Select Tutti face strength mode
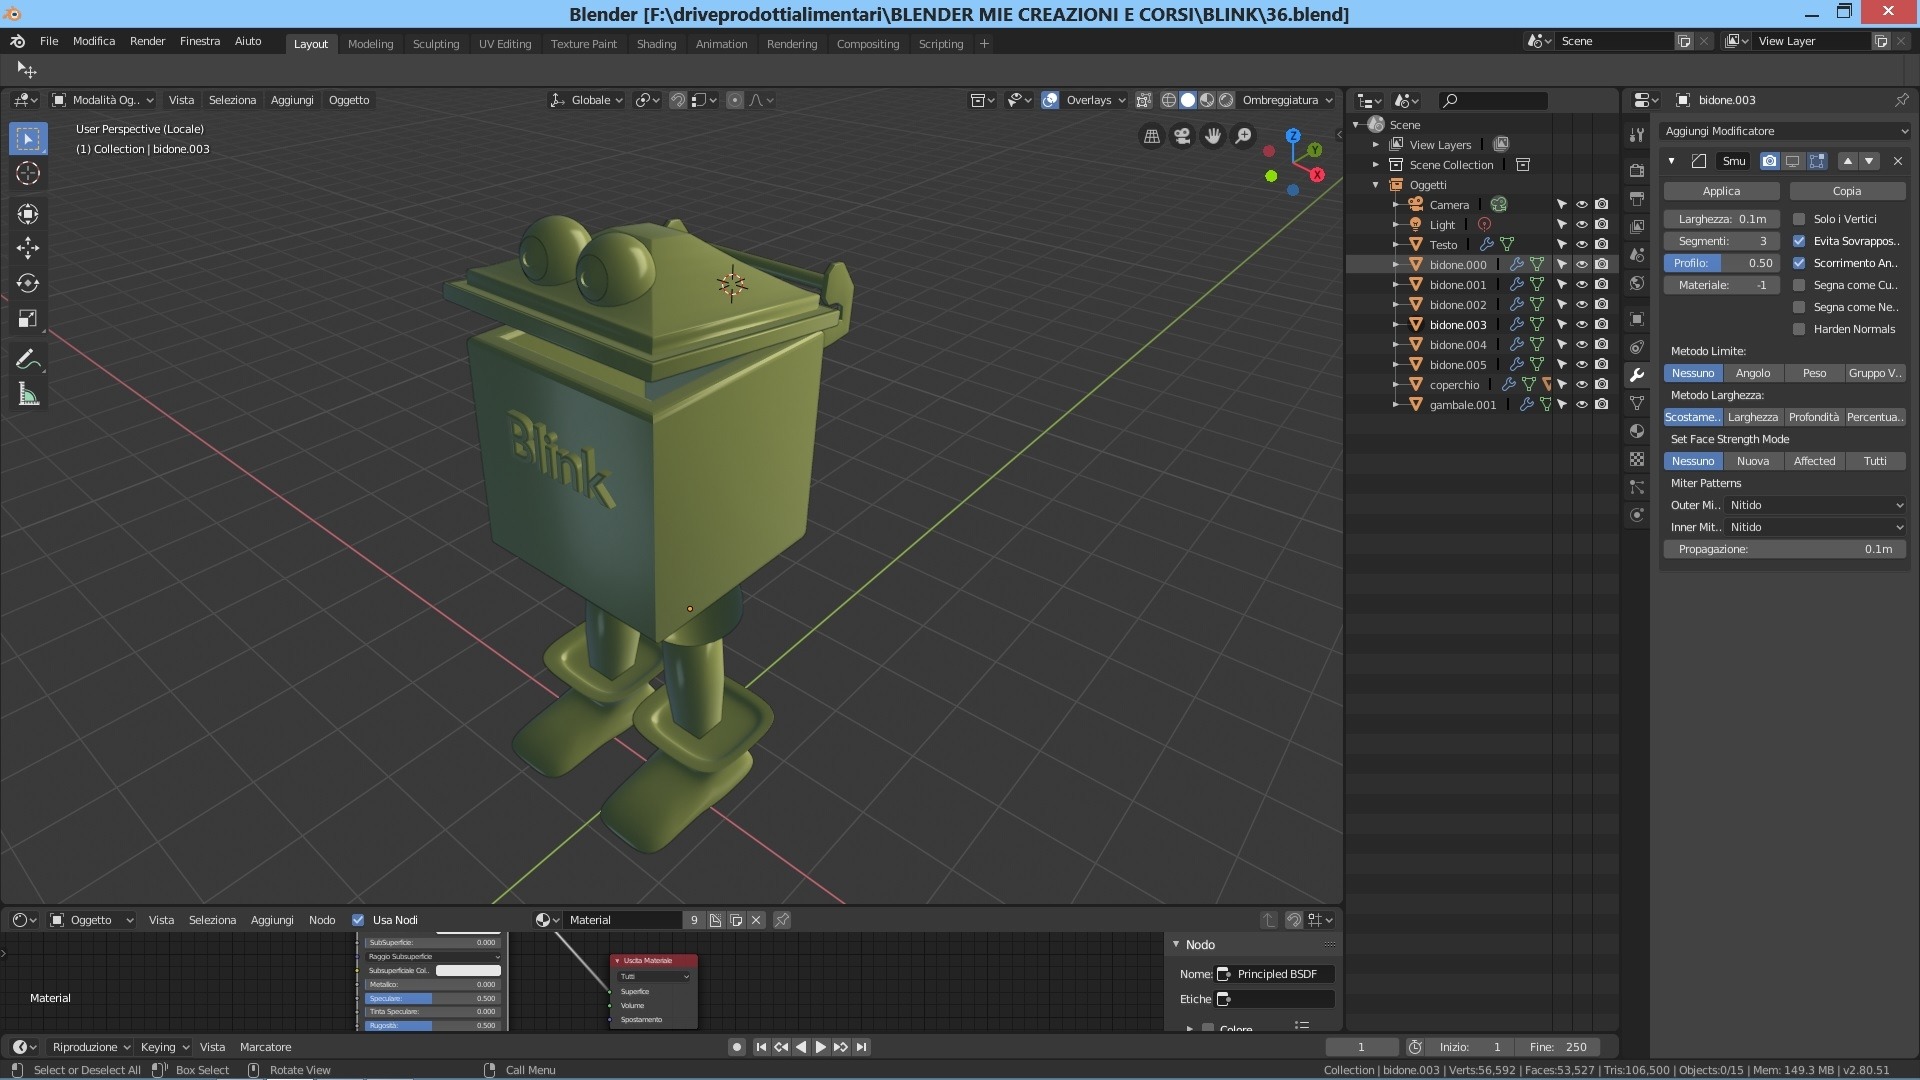The height and width of the screenshot is (1080, 1920). (1875, 461)
